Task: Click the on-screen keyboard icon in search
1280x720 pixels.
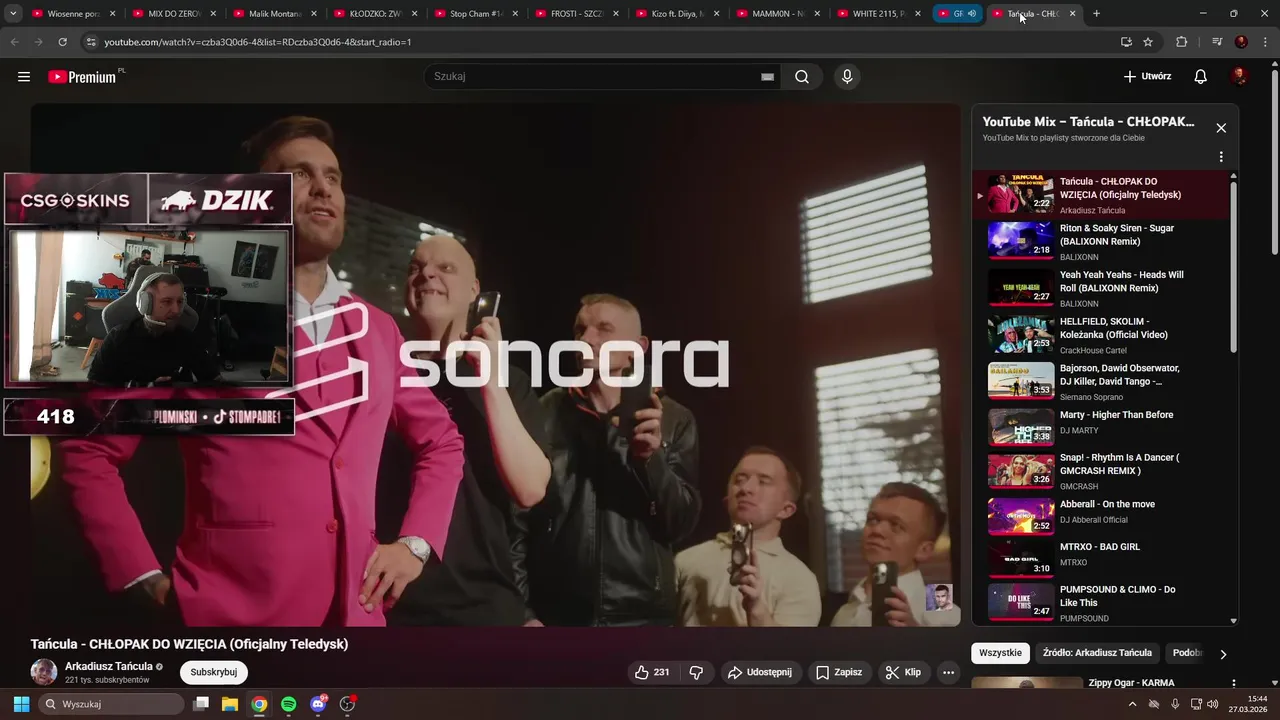Action: [767, 77]
